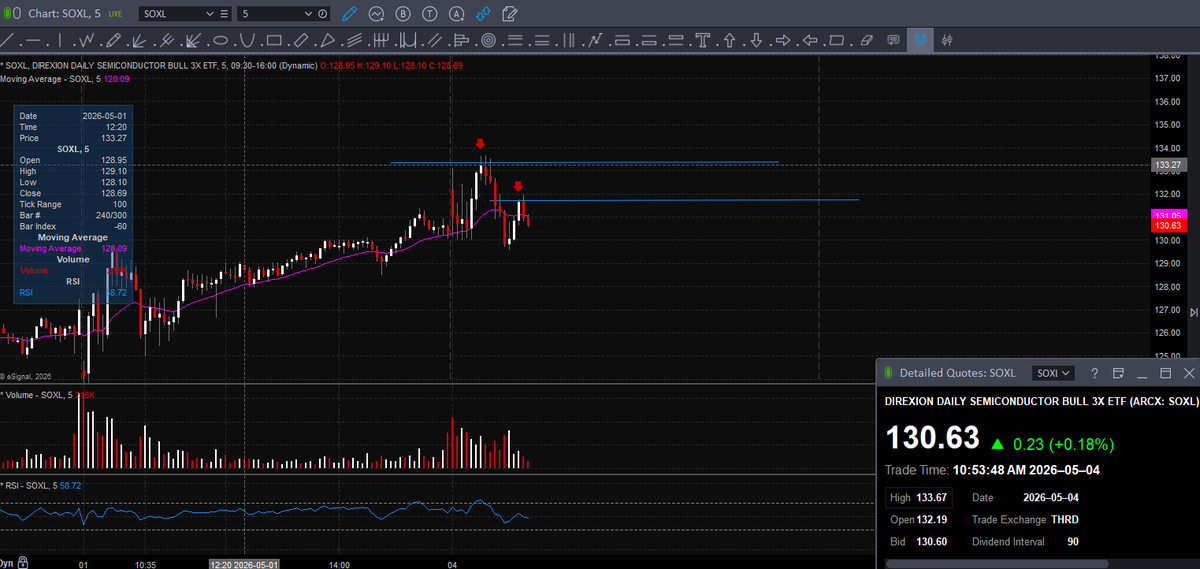Click the circled B button
Viewport: 1200px width, 569px height.
point(403,14)
